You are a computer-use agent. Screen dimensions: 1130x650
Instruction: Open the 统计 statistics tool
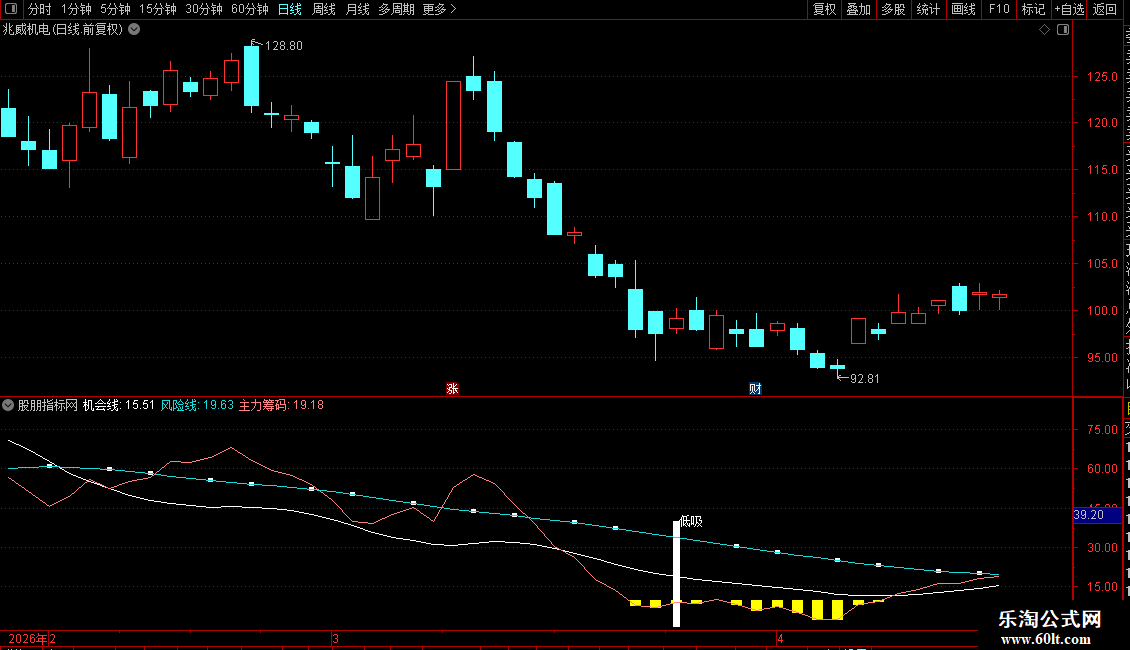point(927,9)
